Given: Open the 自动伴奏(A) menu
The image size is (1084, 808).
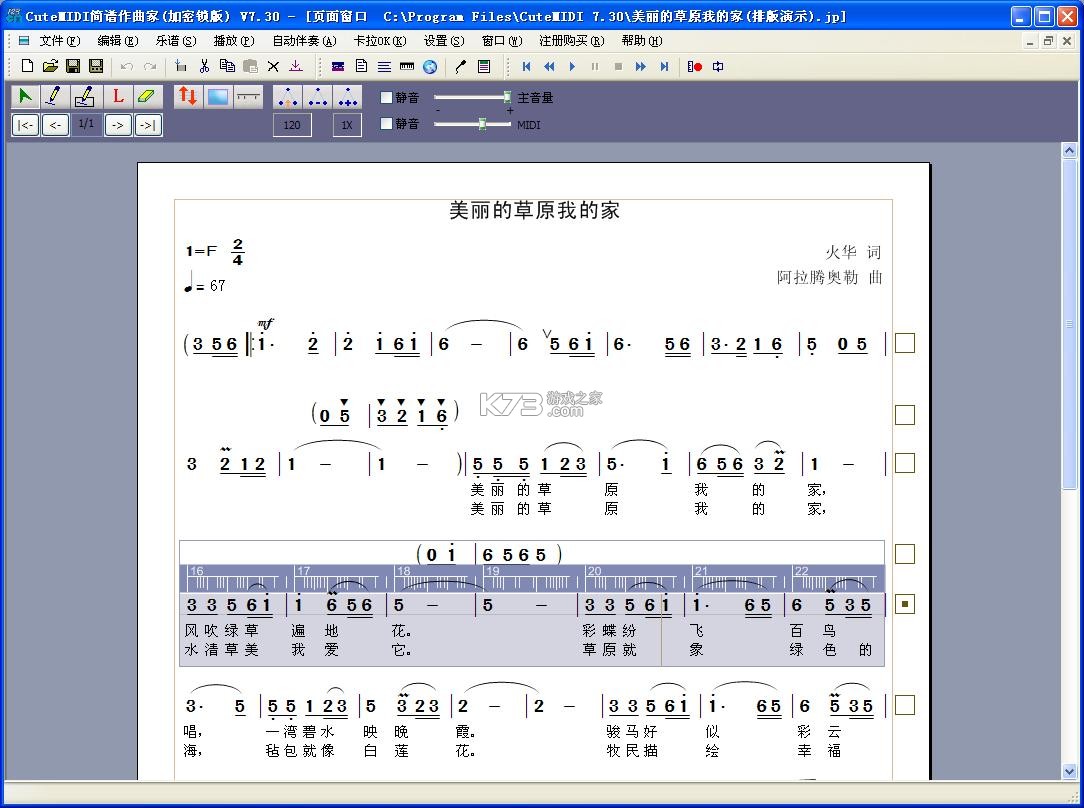Looking at the screenshot, I should pos(304,41).
